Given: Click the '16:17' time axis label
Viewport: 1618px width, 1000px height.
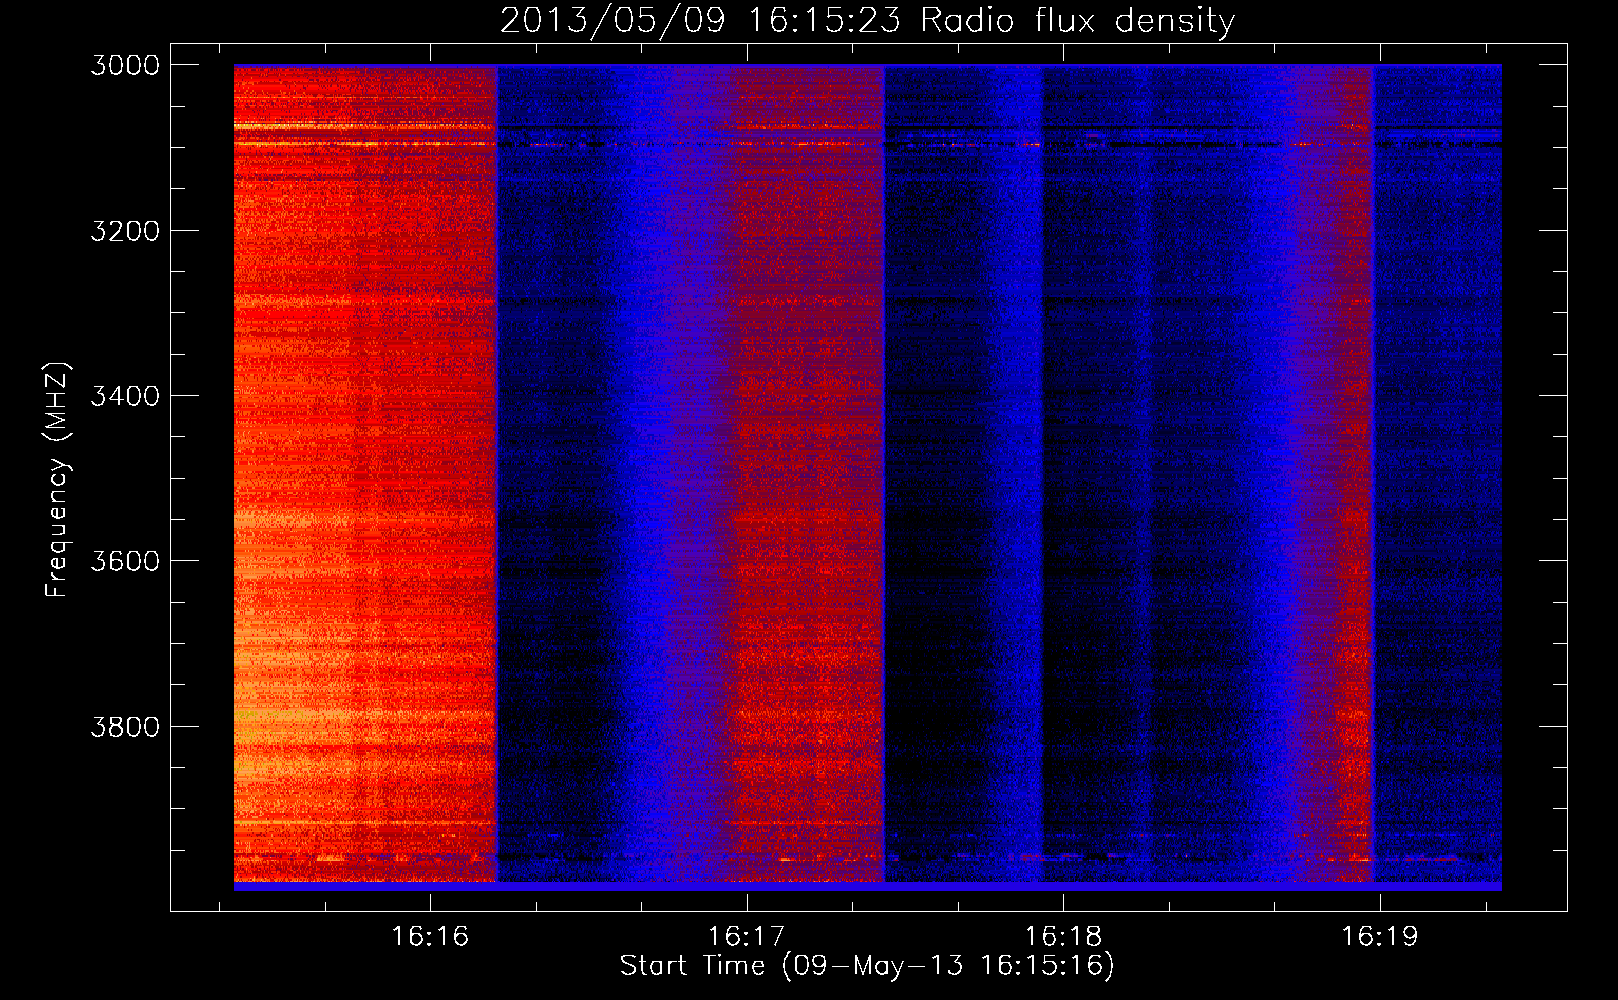Looking at the screenshot, I should (x=747, y=936).
